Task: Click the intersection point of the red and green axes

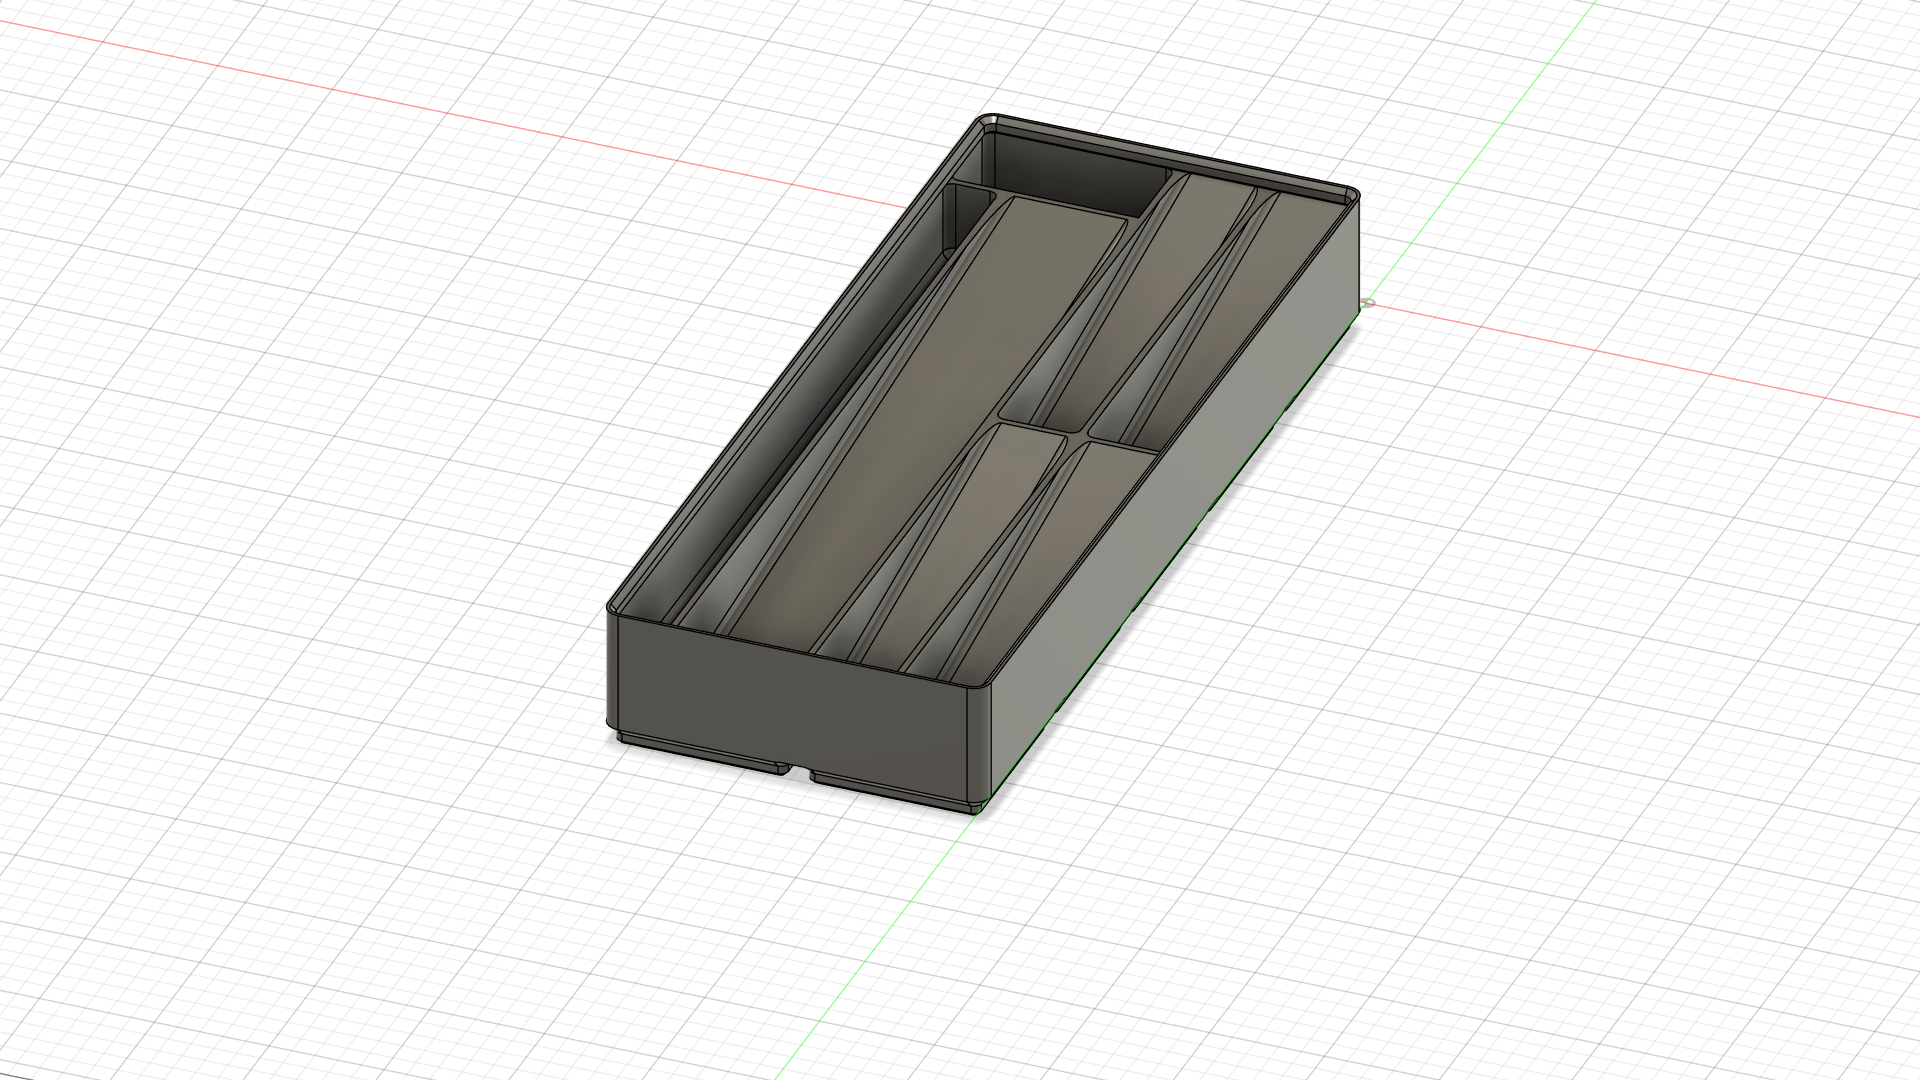Action: pos(1367,300)
